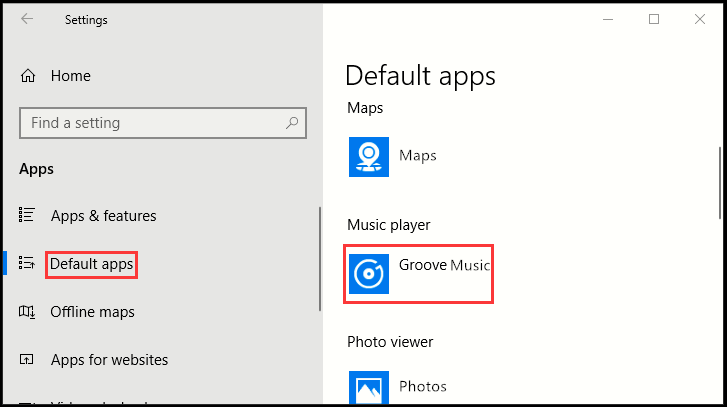This screenshot has height=407, width=727.
Task: Click the Maps app icon
Action: (x=369, y=157)
